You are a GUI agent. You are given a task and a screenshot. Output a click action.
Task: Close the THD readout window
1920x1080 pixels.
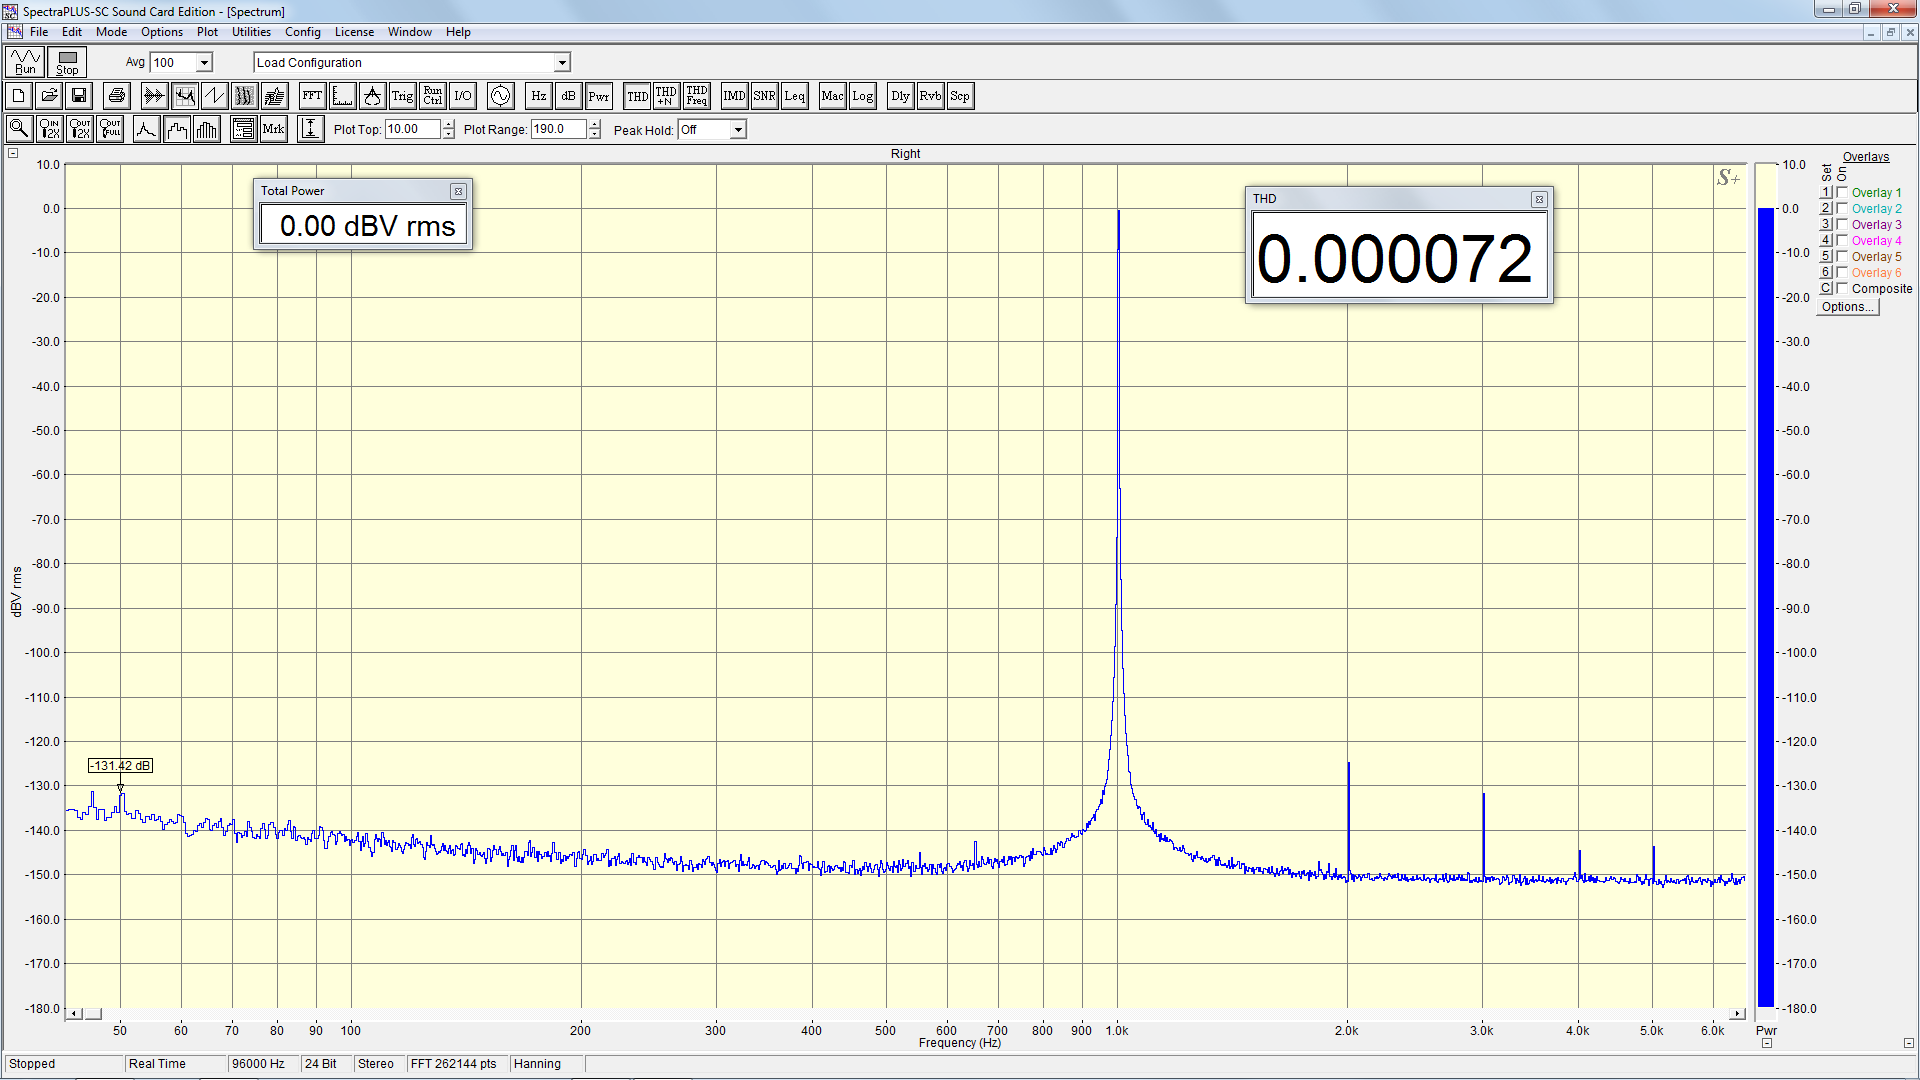coord(1539,199)
